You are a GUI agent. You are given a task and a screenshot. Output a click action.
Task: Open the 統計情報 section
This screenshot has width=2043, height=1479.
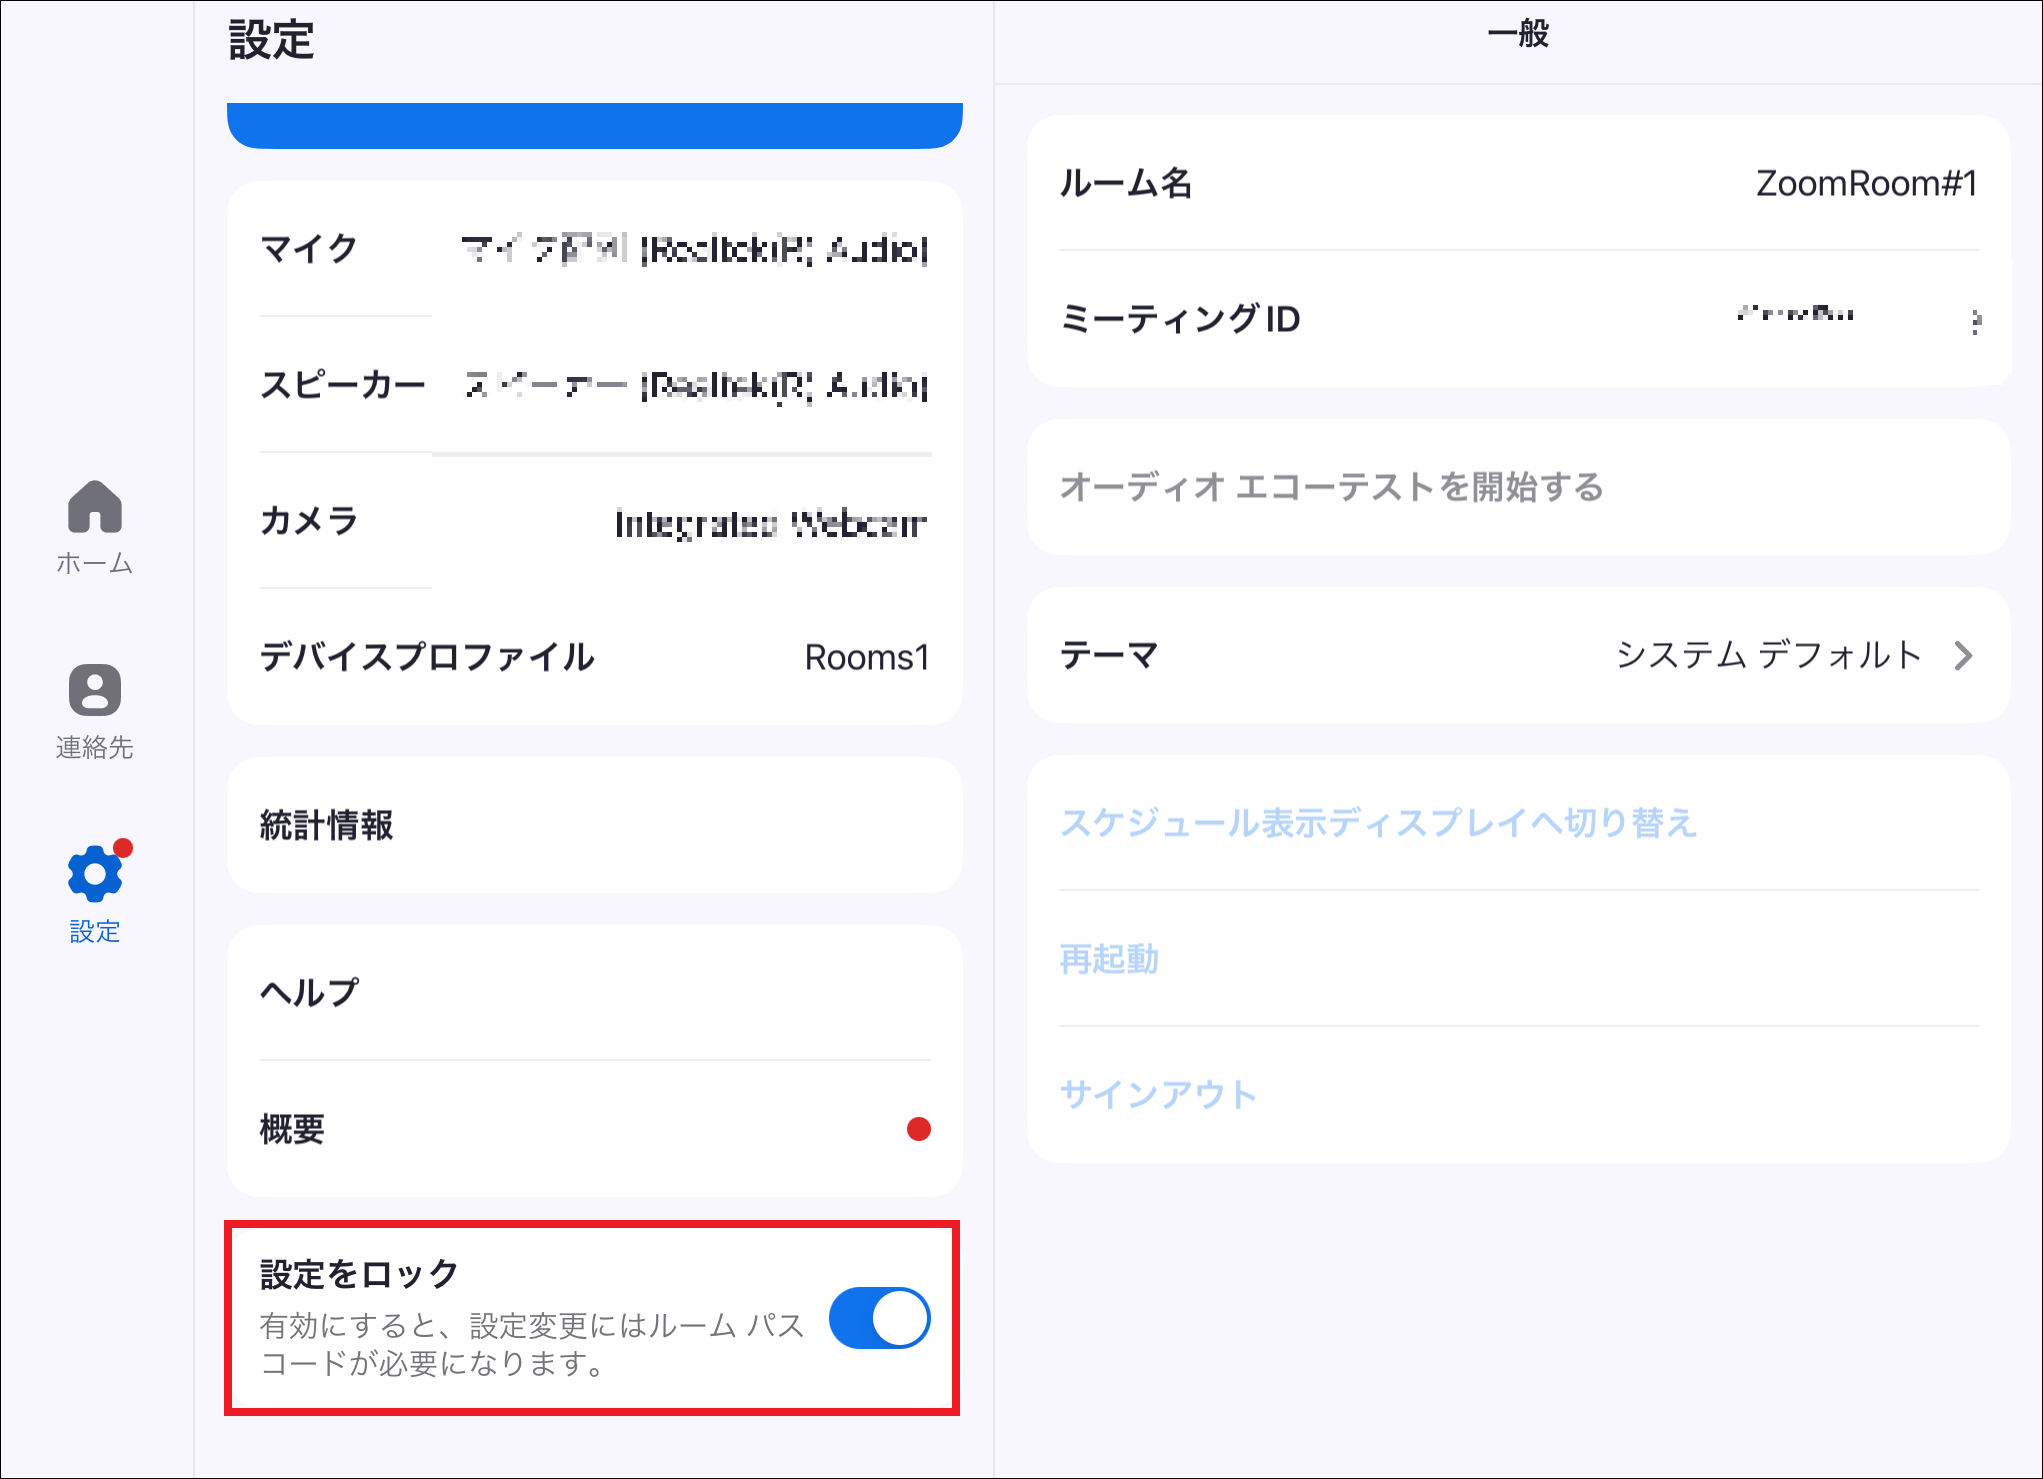tap(593, 825)
